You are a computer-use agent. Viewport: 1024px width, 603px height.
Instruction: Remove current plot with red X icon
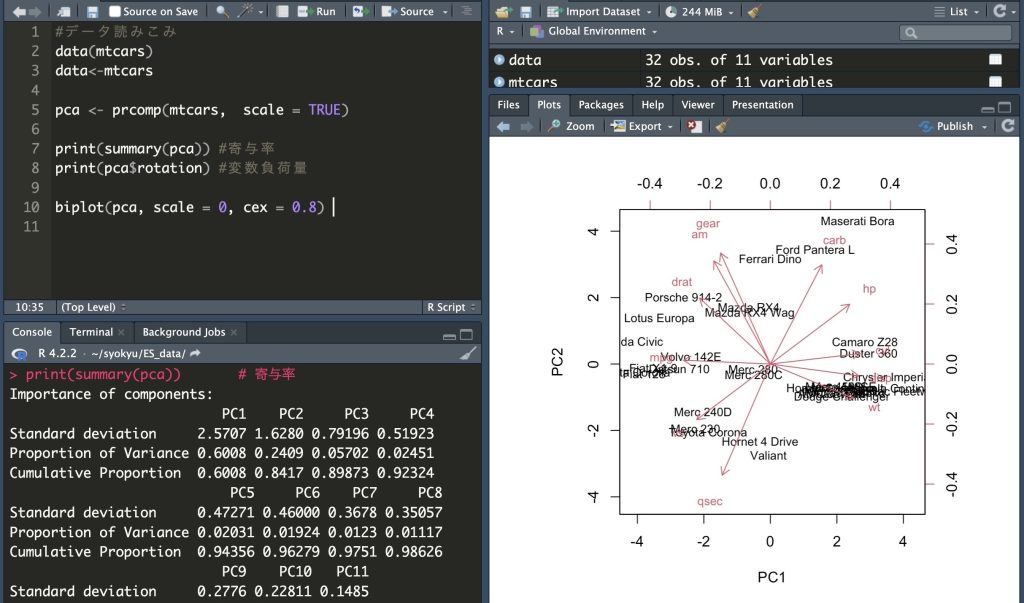coord(694,126)
